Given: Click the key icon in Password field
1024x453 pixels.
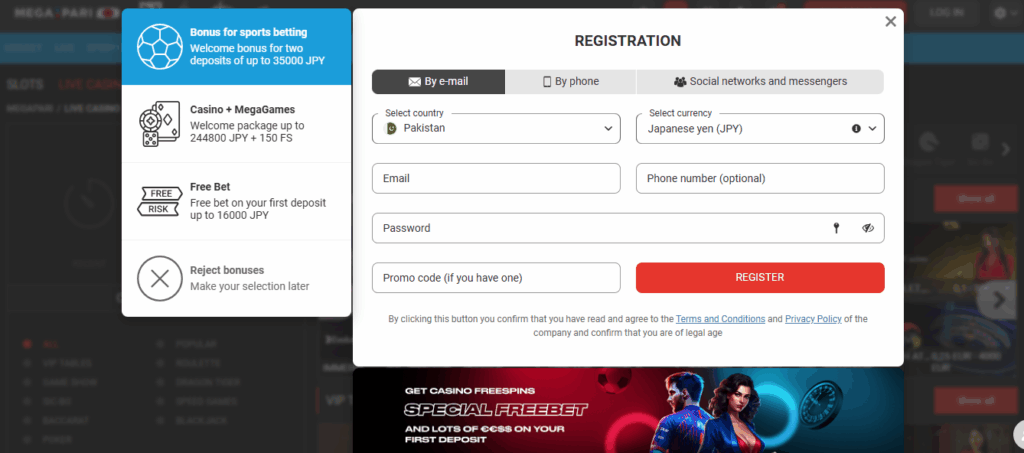Looking at the screenshot, I should click(836, 228).
